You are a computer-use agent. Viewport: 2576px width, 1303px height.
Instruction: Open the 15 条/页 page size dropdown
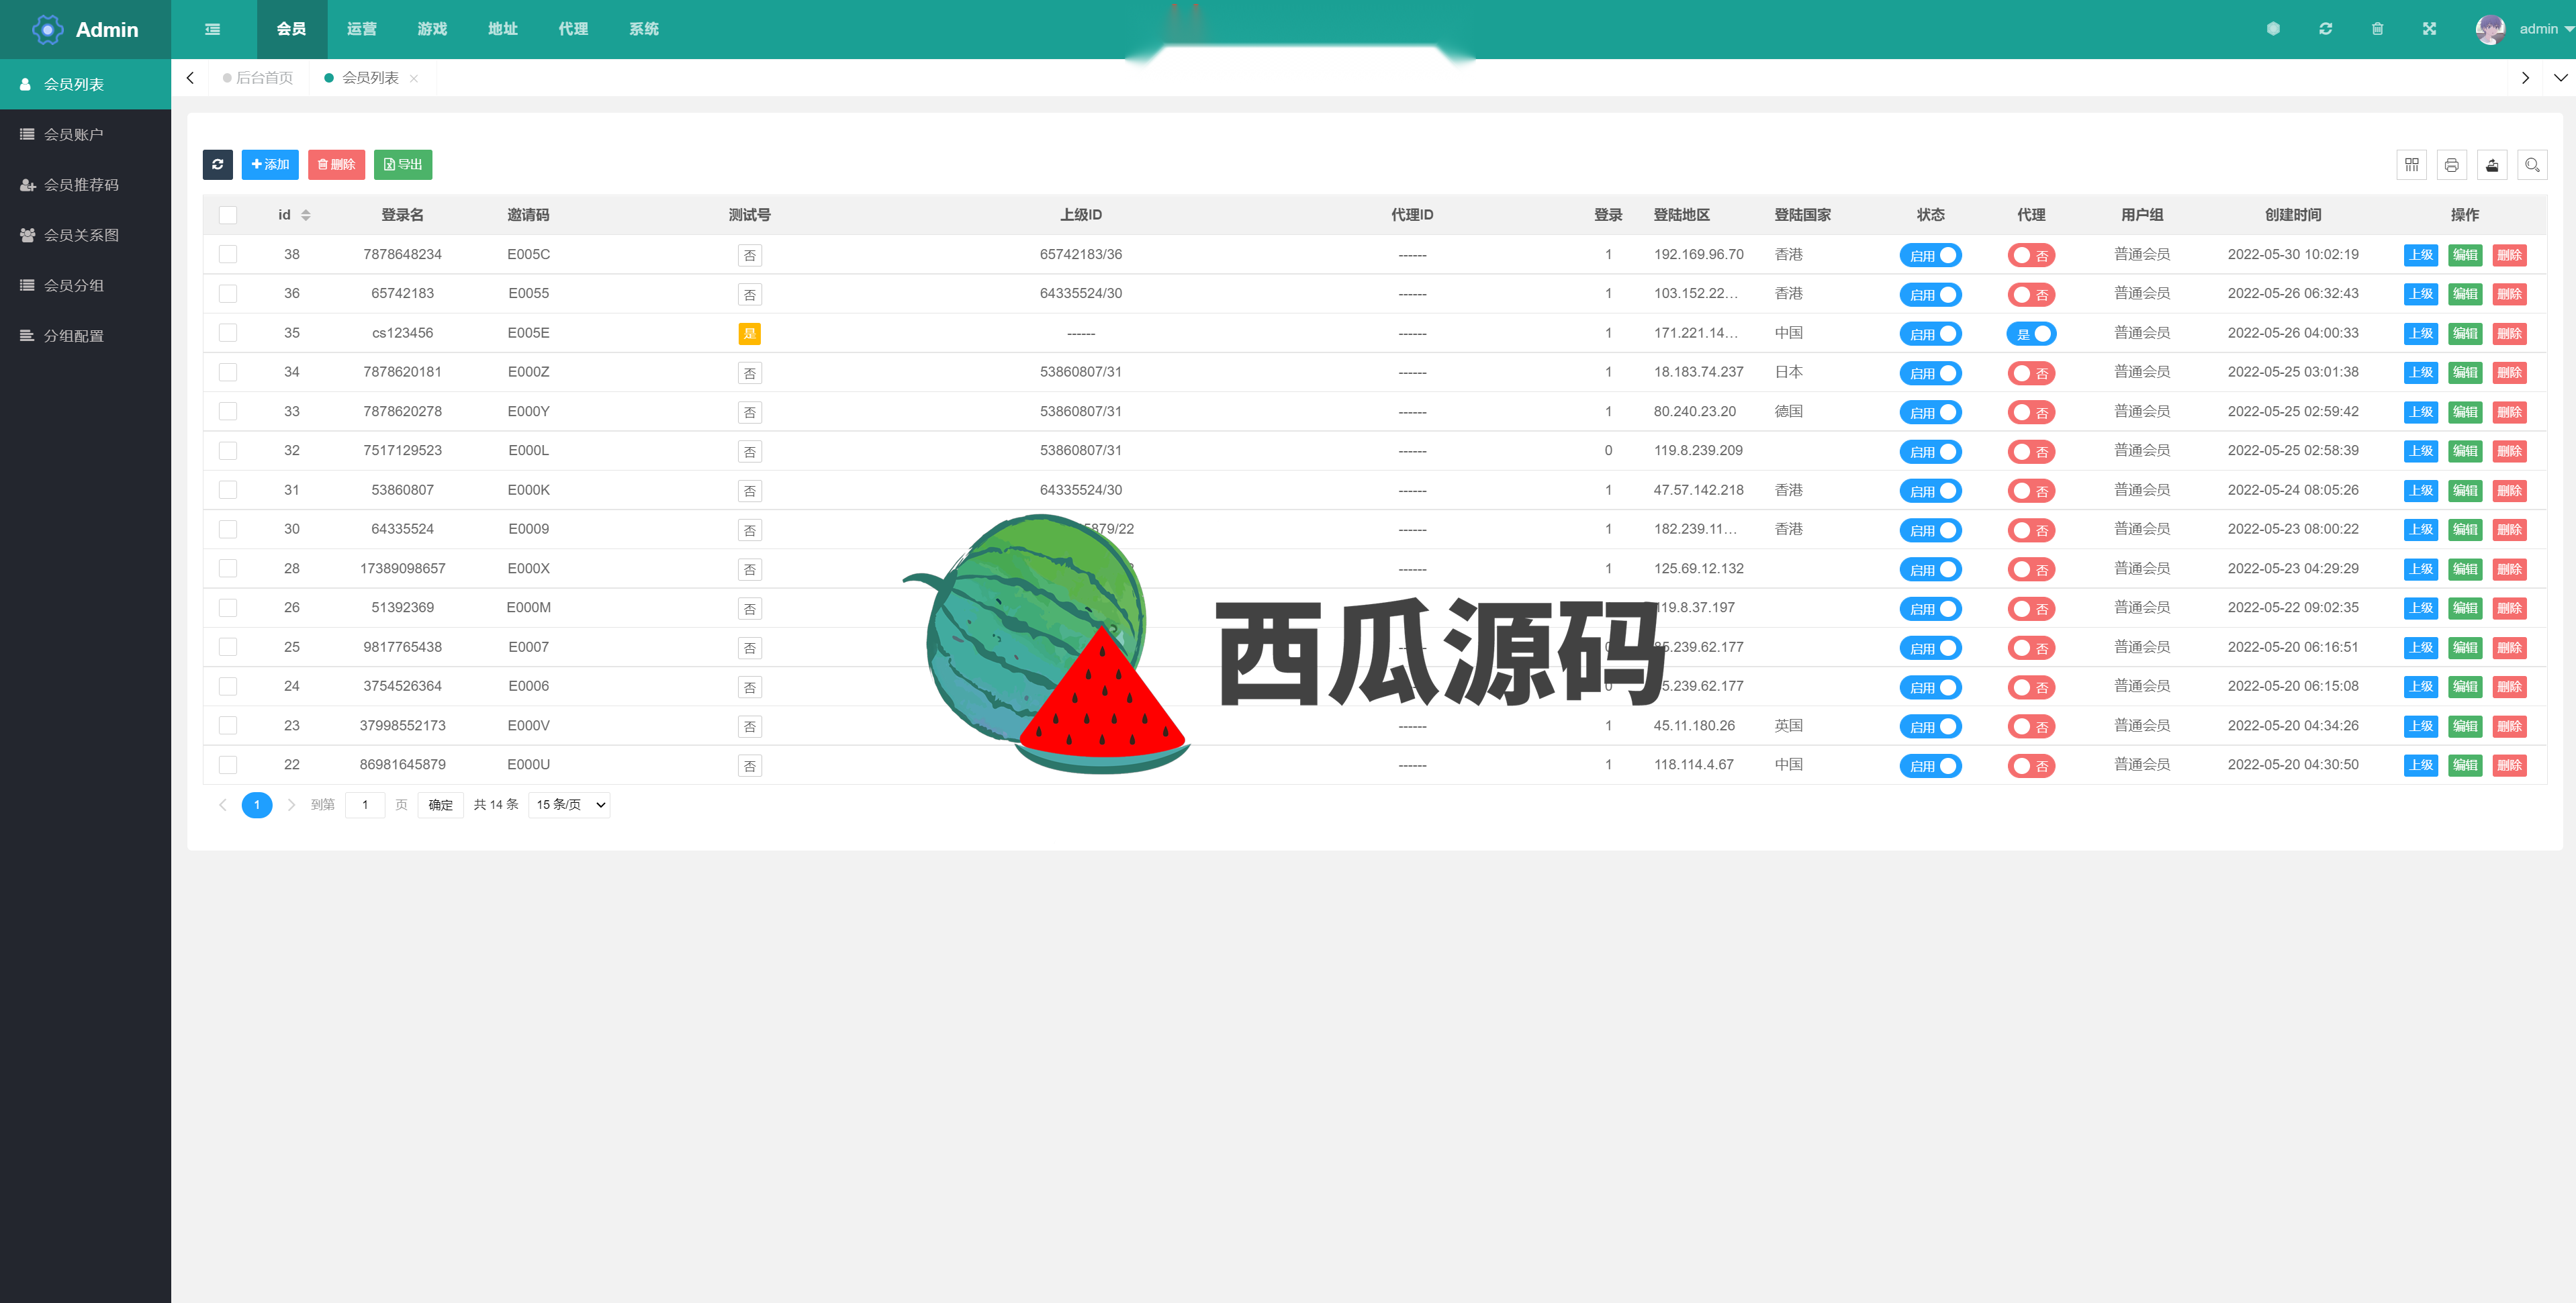click(569, 805)
